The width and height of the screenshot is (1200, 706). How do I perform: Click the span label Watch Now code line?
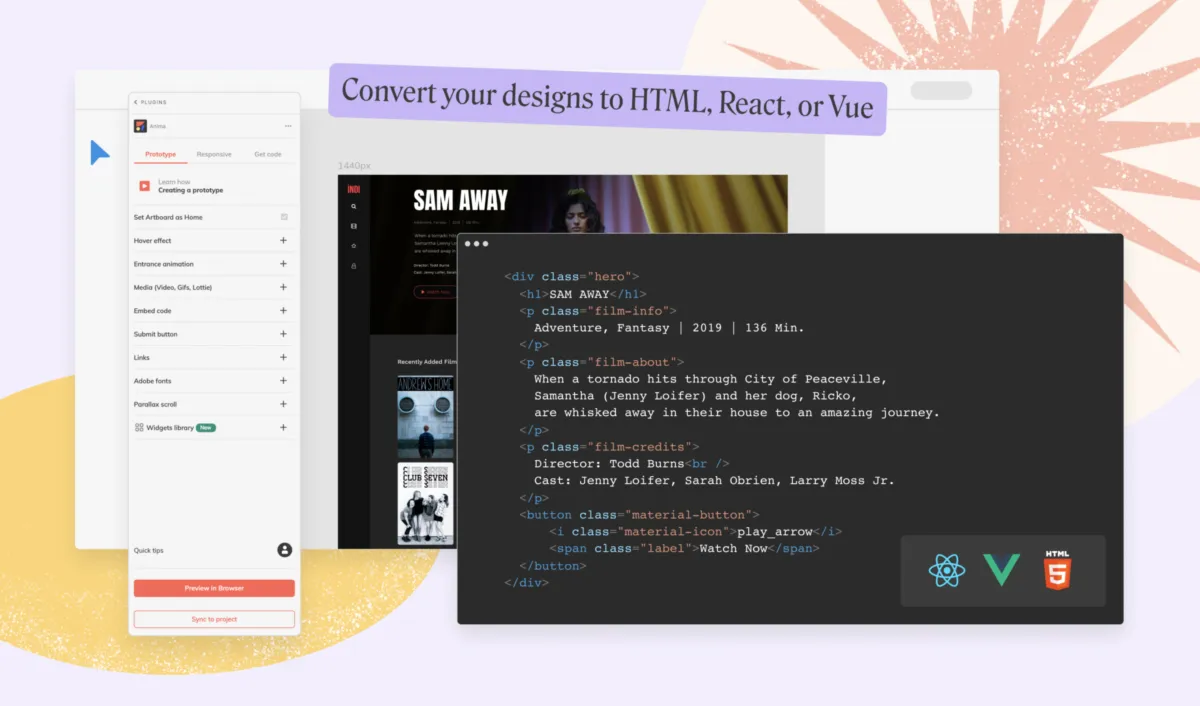click(x=684, y=548)
